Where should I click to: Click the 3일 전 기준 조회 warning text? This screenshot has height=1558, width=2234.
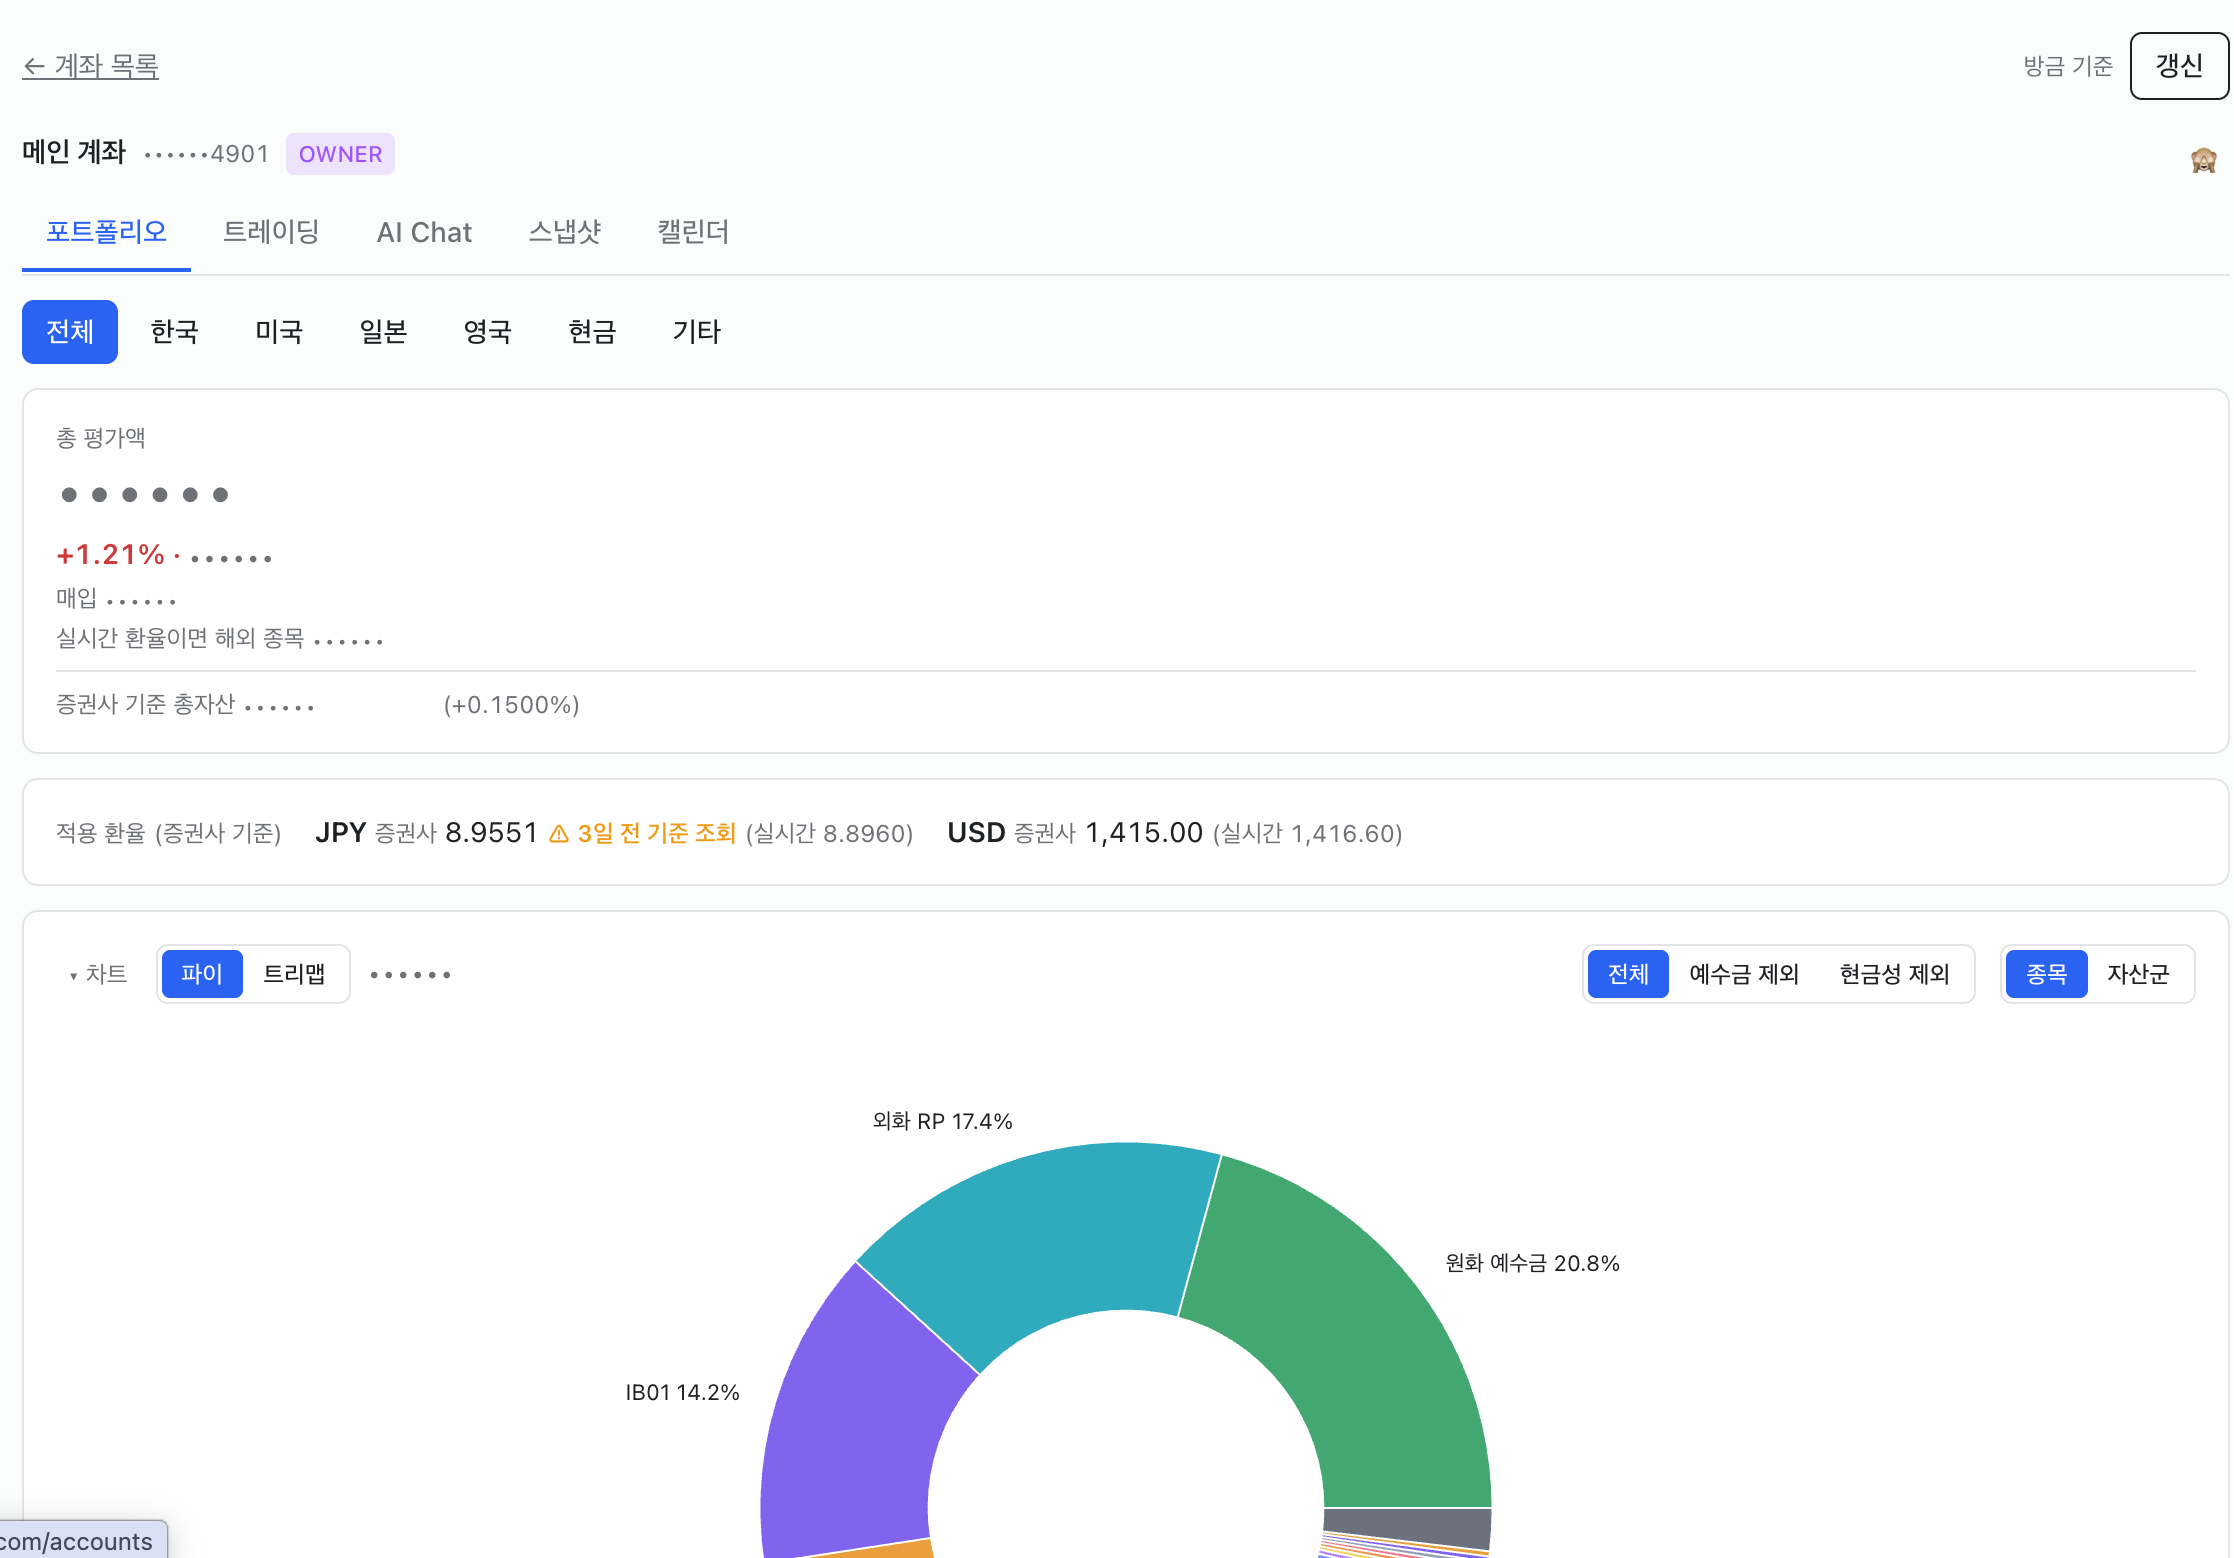tap(656, 833)
